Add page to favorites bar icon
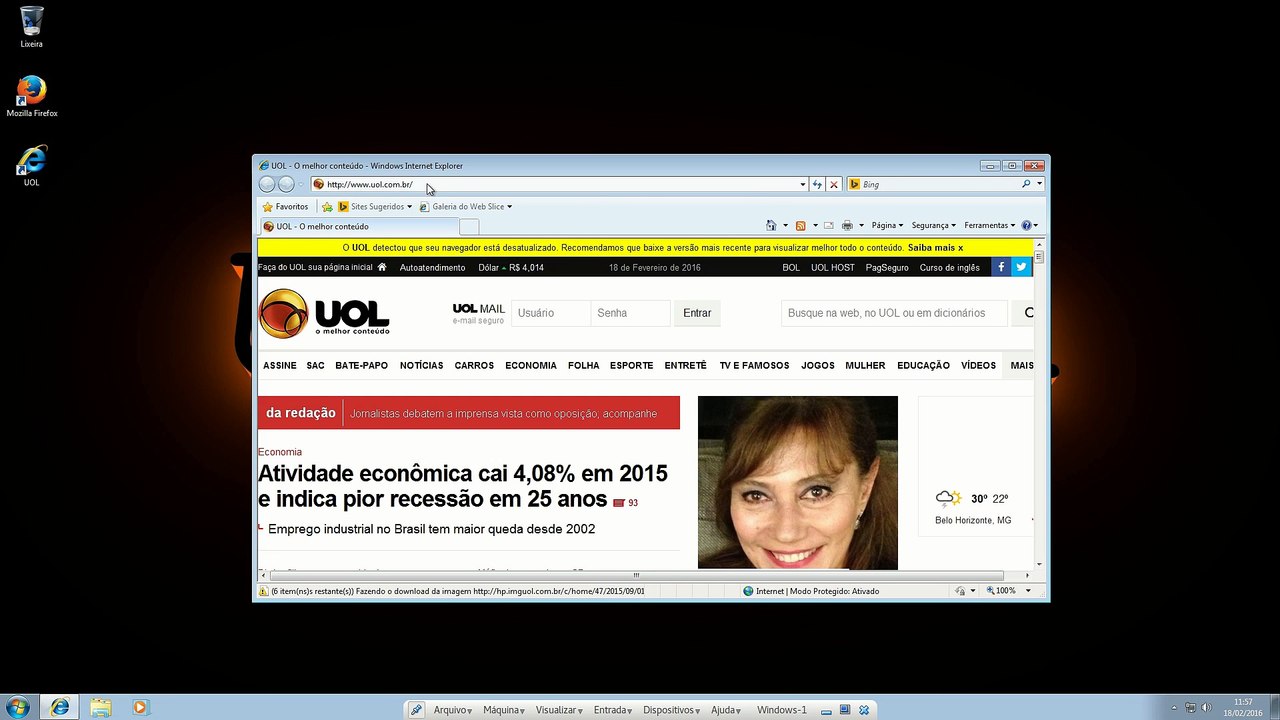 tap(327, 207)
